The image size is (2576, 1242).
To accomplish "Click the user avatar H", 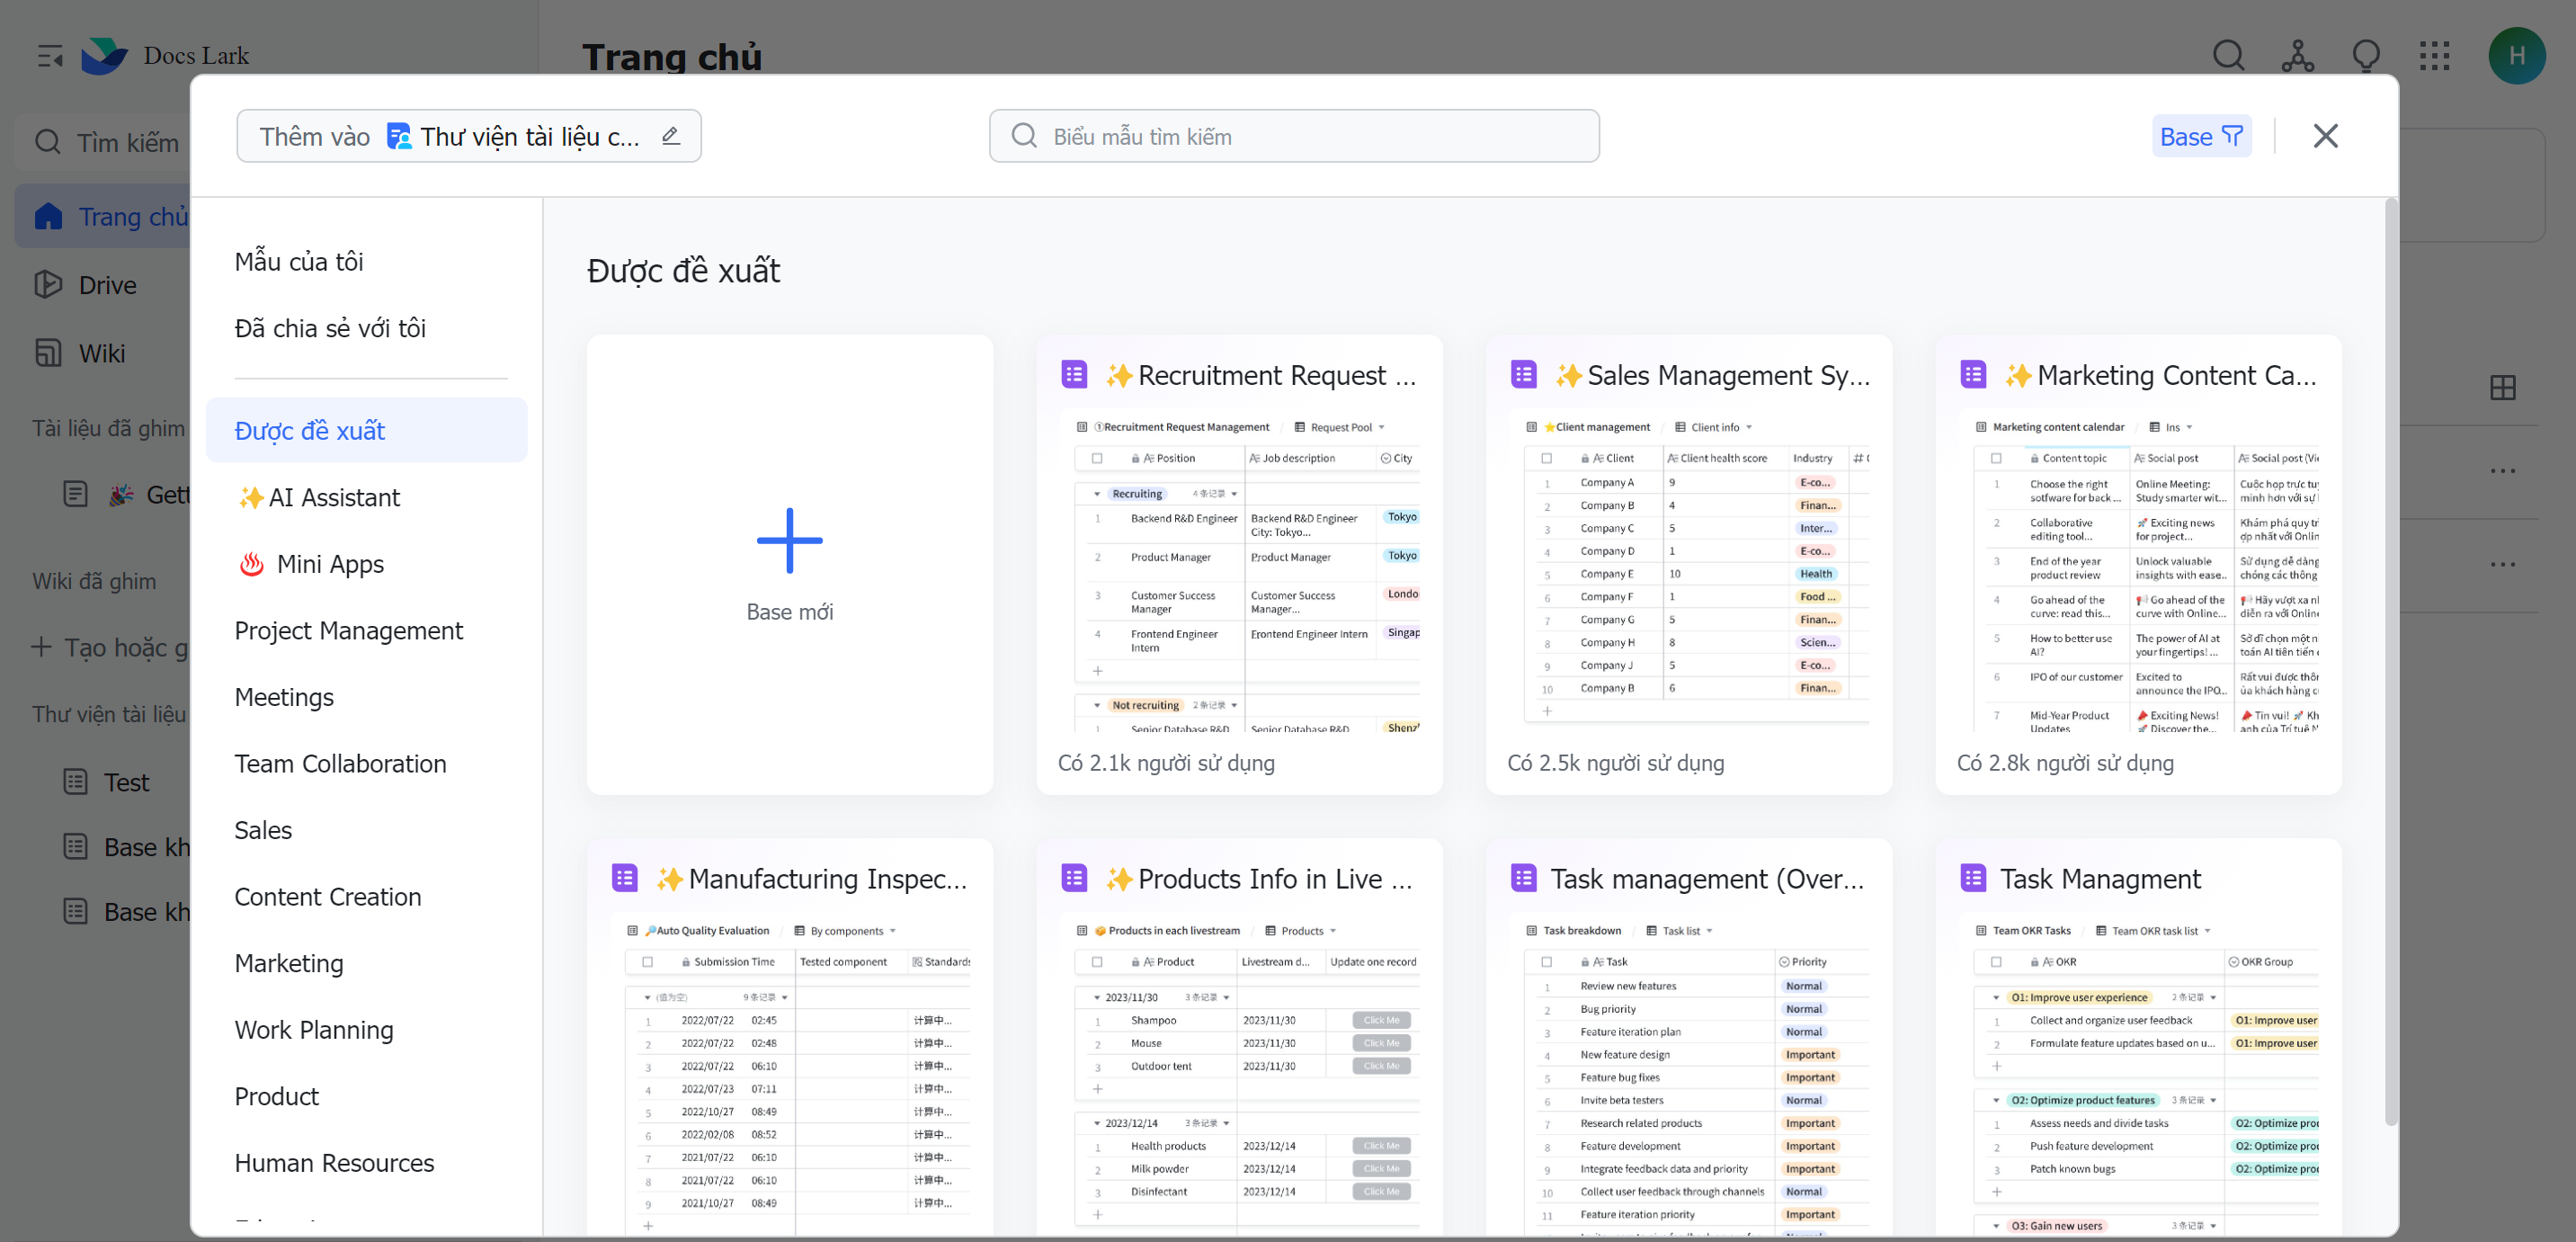I will (x=2516, y=55).
